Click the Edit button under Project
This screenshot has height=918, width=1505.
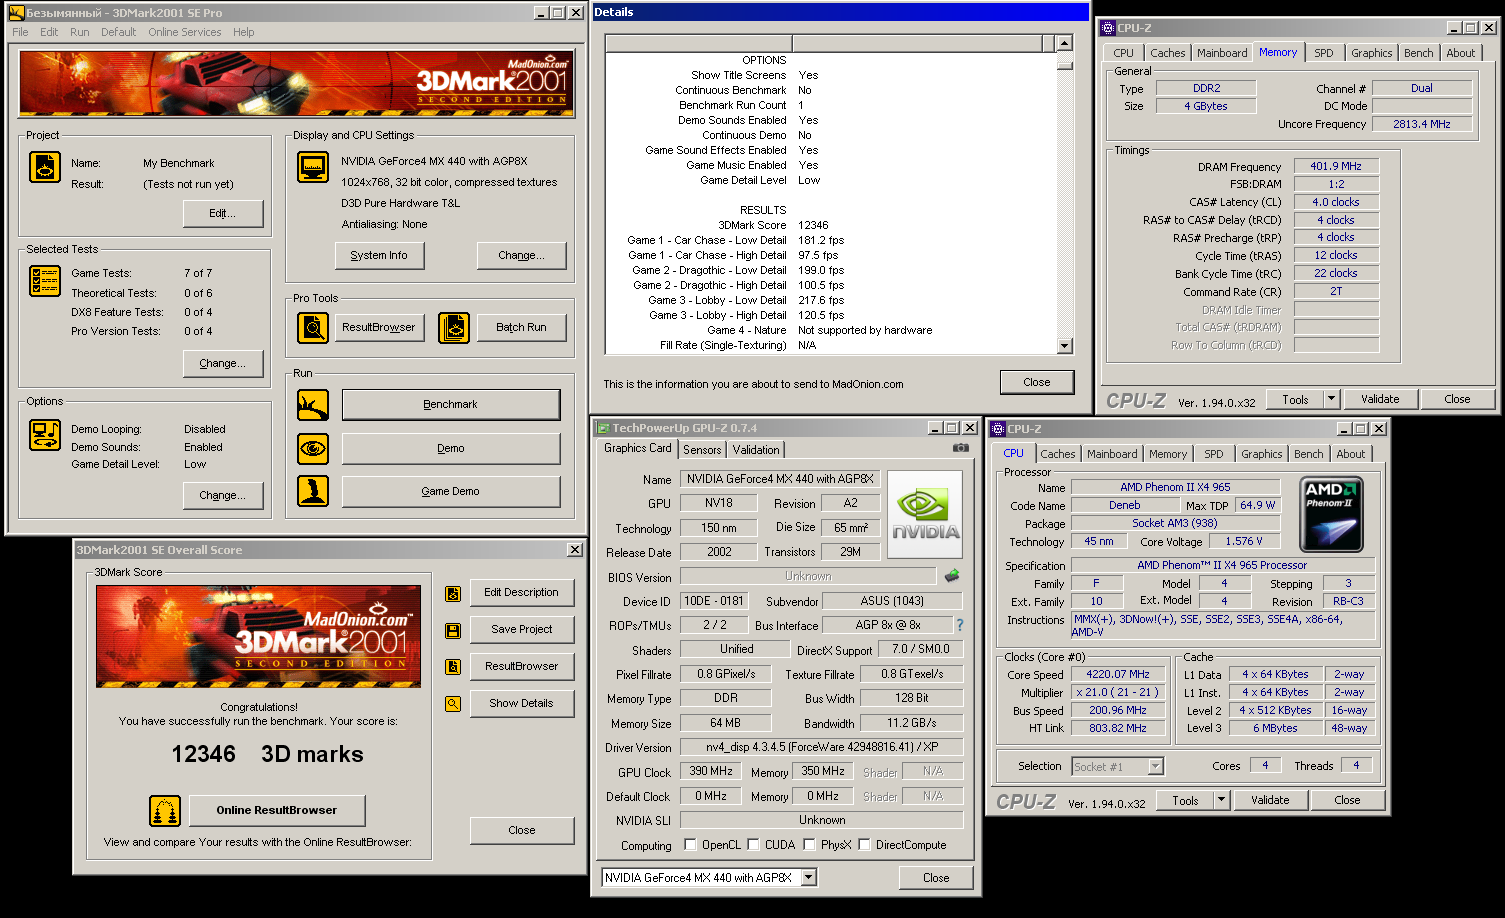223,214
